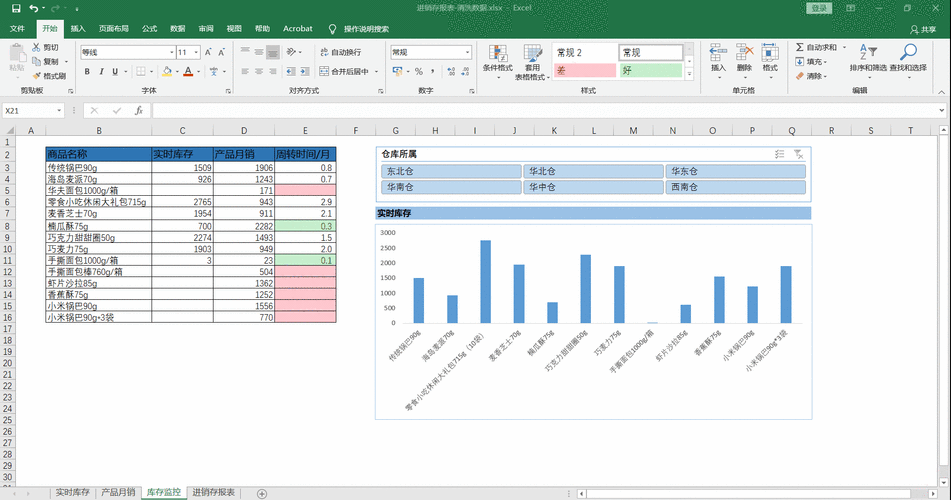Click the Cut (剪切) scissors icon
951x500 pixels.
tap(36, 47)
